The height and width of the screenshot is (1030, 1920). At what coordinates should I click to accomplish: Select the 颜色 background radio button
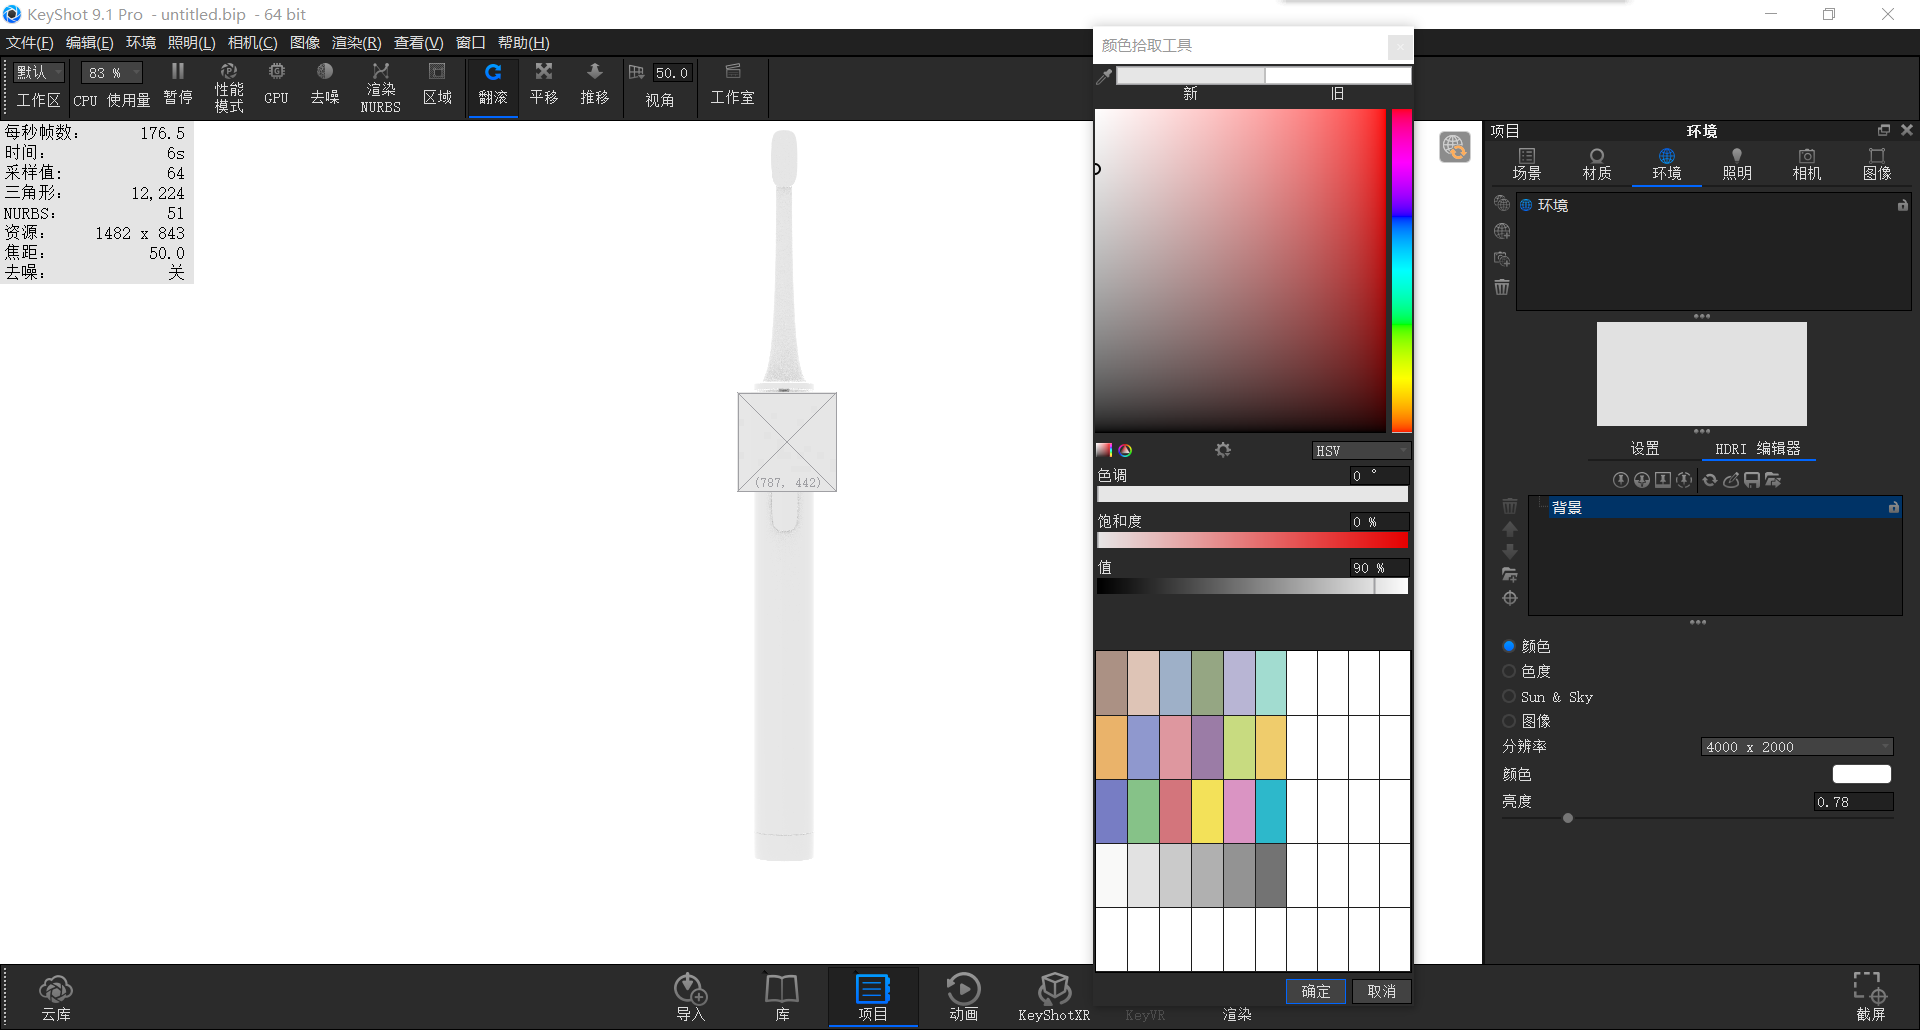1510,646
